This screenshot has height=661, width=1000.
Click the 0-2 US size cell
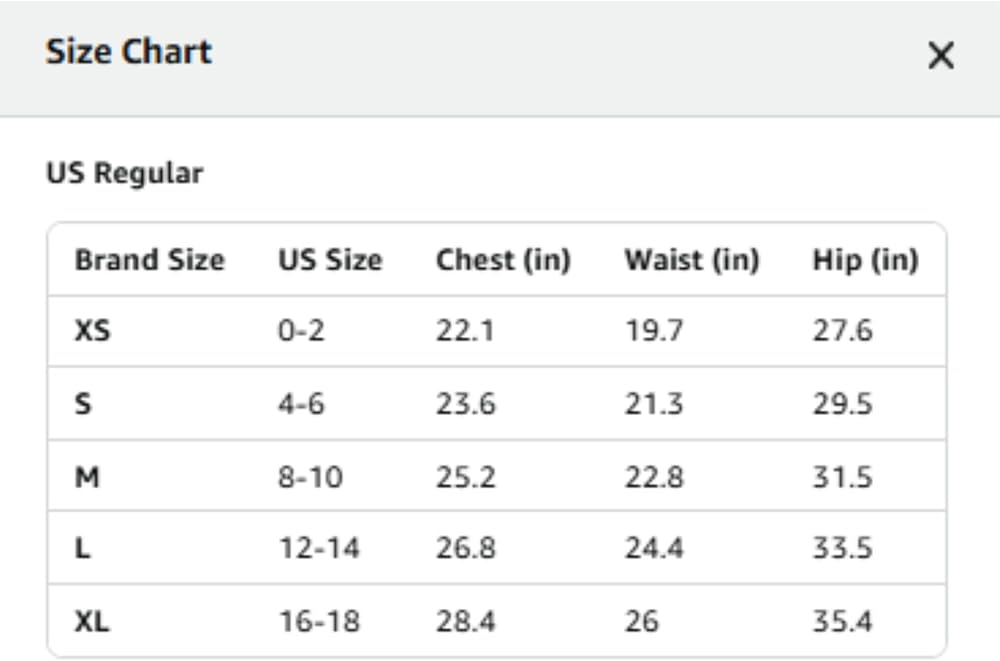(301, 331)
